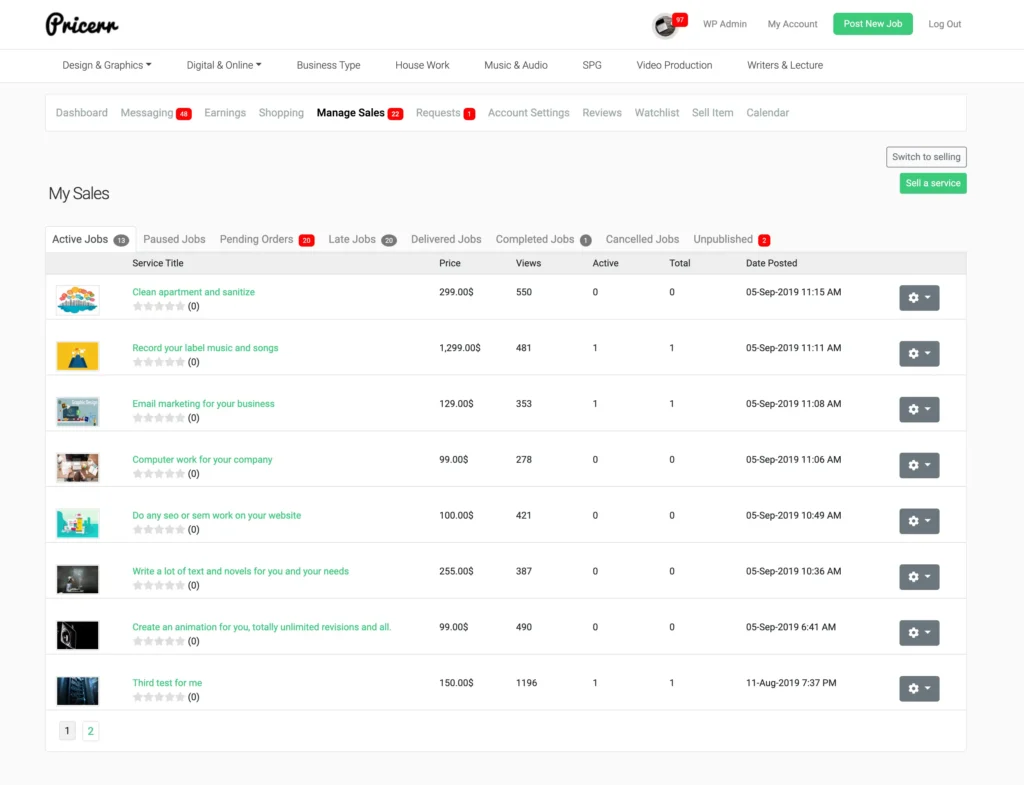
Task: Open gear menu for Clean apartment and sanitize
Action: tap(919, 298)
